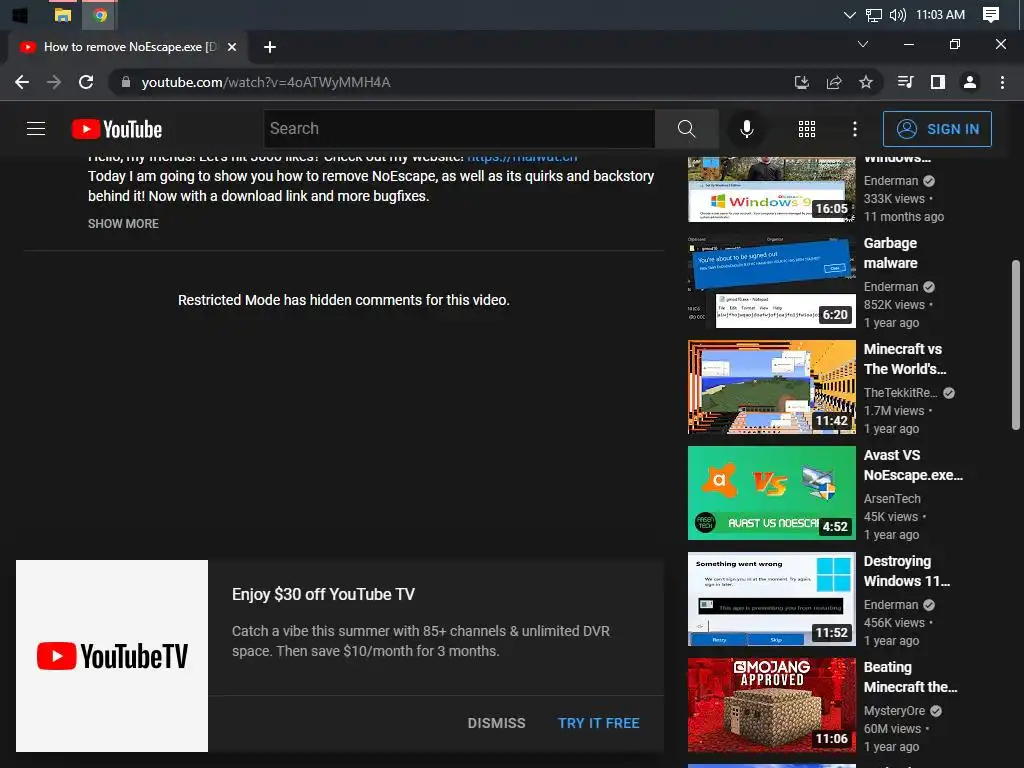Go forward in Chrome

point(54,82)
